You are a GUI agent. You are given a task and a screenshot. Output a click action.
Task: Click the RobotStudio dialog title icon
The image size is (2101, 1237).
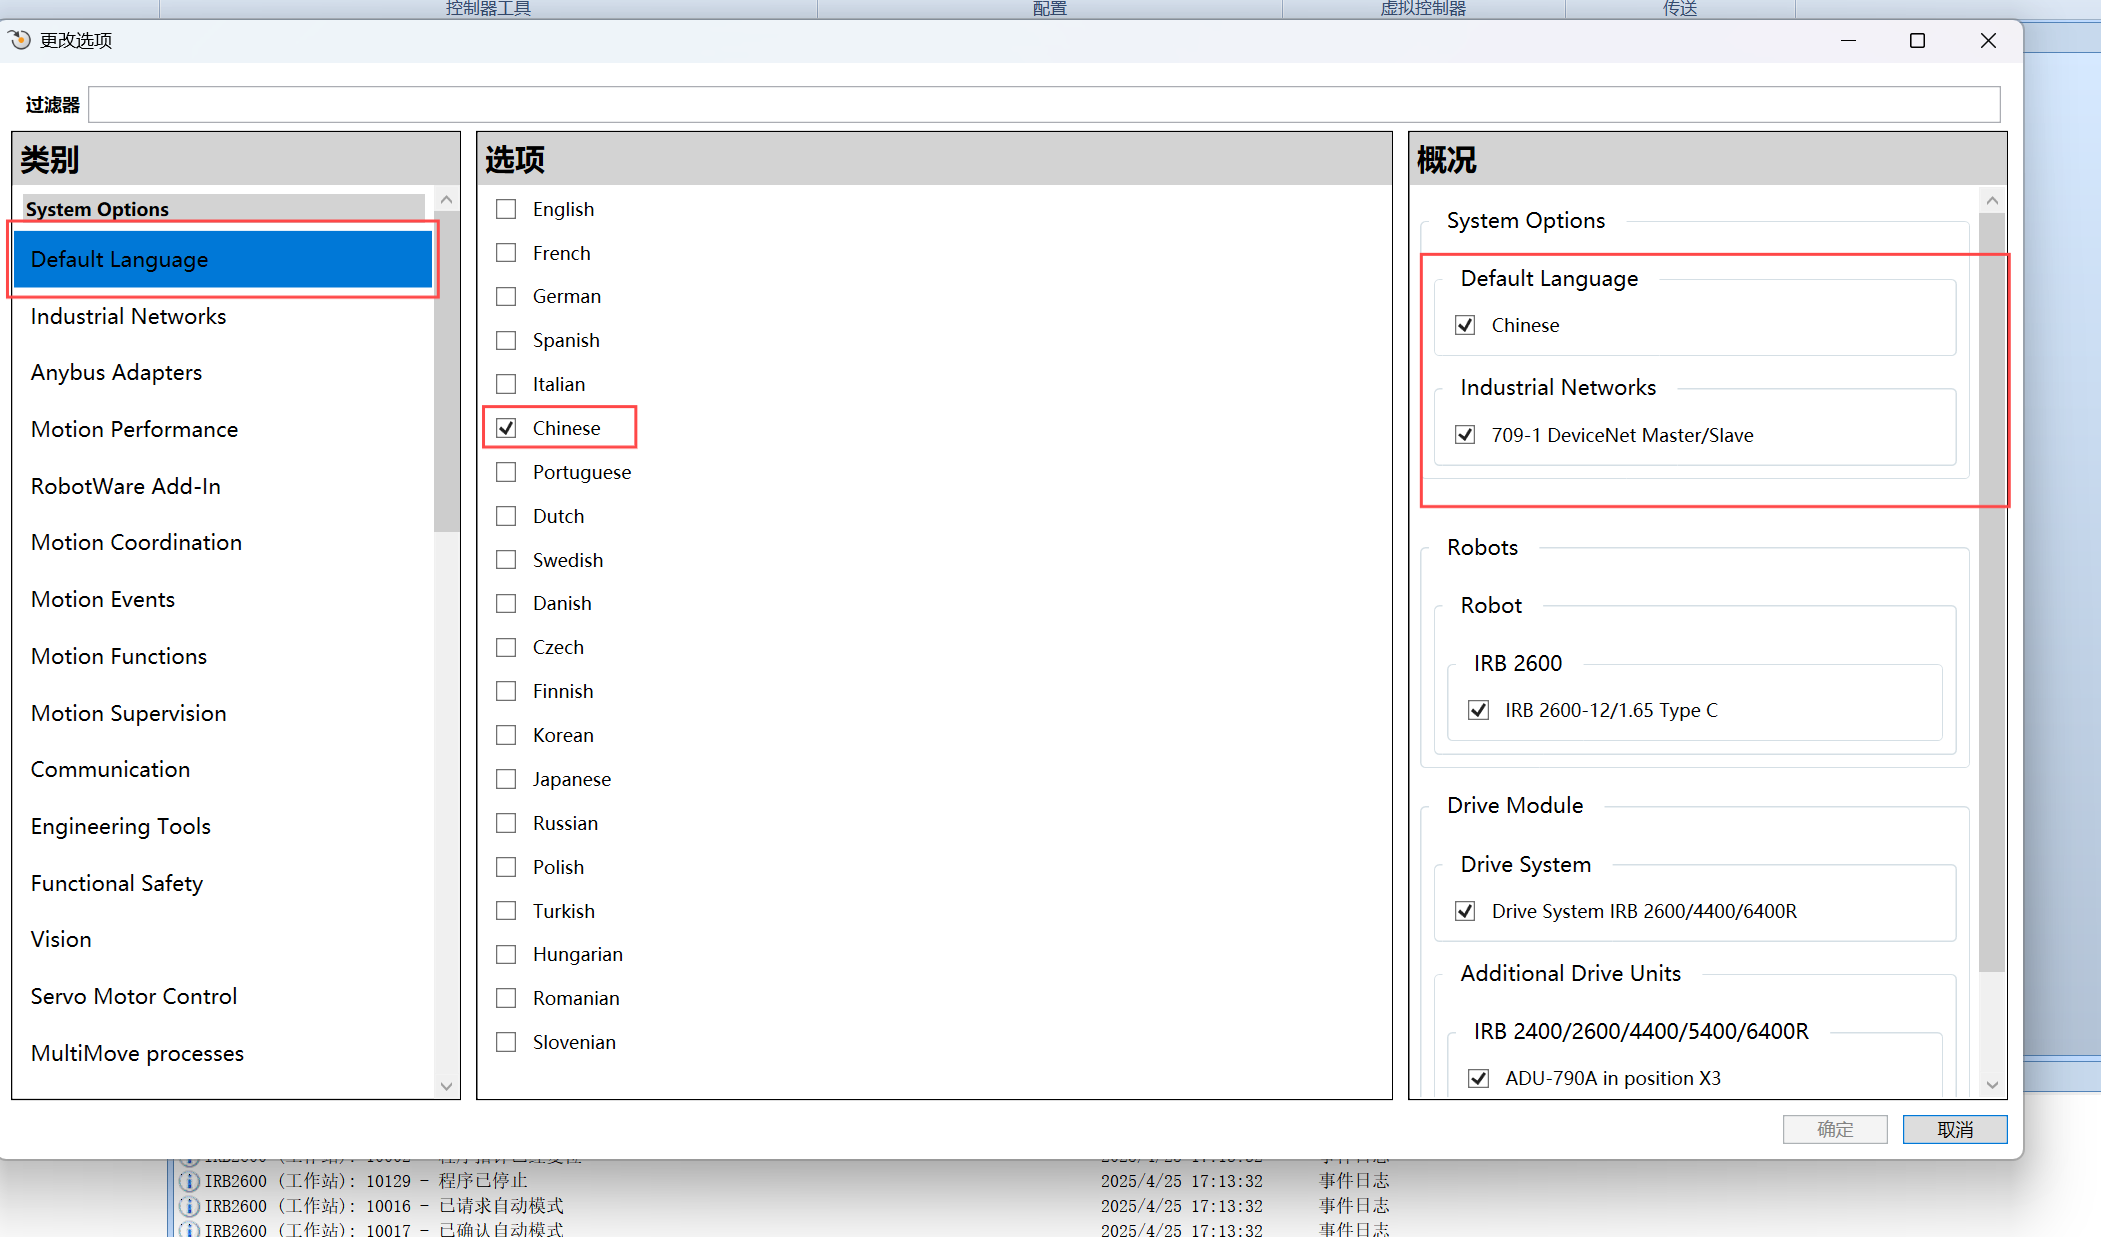tap(19, 40)
